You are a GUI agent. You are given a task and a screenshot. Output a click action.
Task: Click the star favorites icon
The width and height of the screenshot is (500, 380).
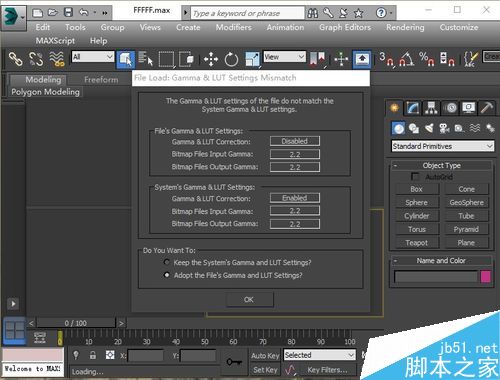coord(358,13)
